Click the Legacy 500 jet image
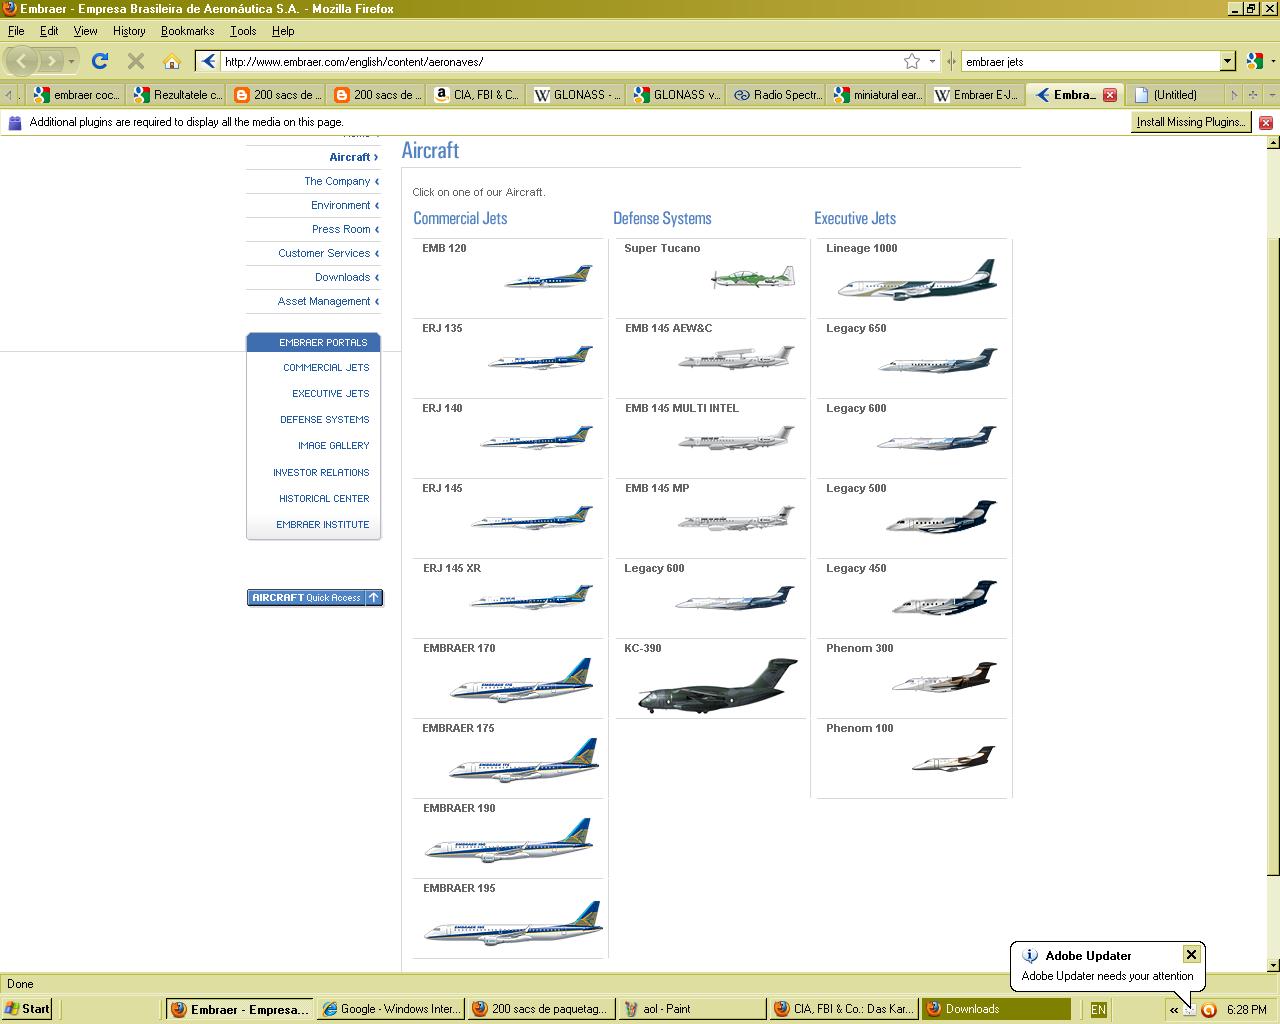 pos(941,517)
